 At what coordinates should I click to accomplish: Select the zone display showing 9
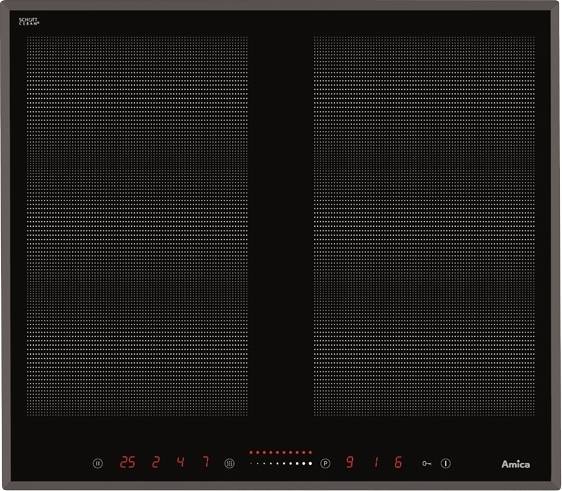350,462
